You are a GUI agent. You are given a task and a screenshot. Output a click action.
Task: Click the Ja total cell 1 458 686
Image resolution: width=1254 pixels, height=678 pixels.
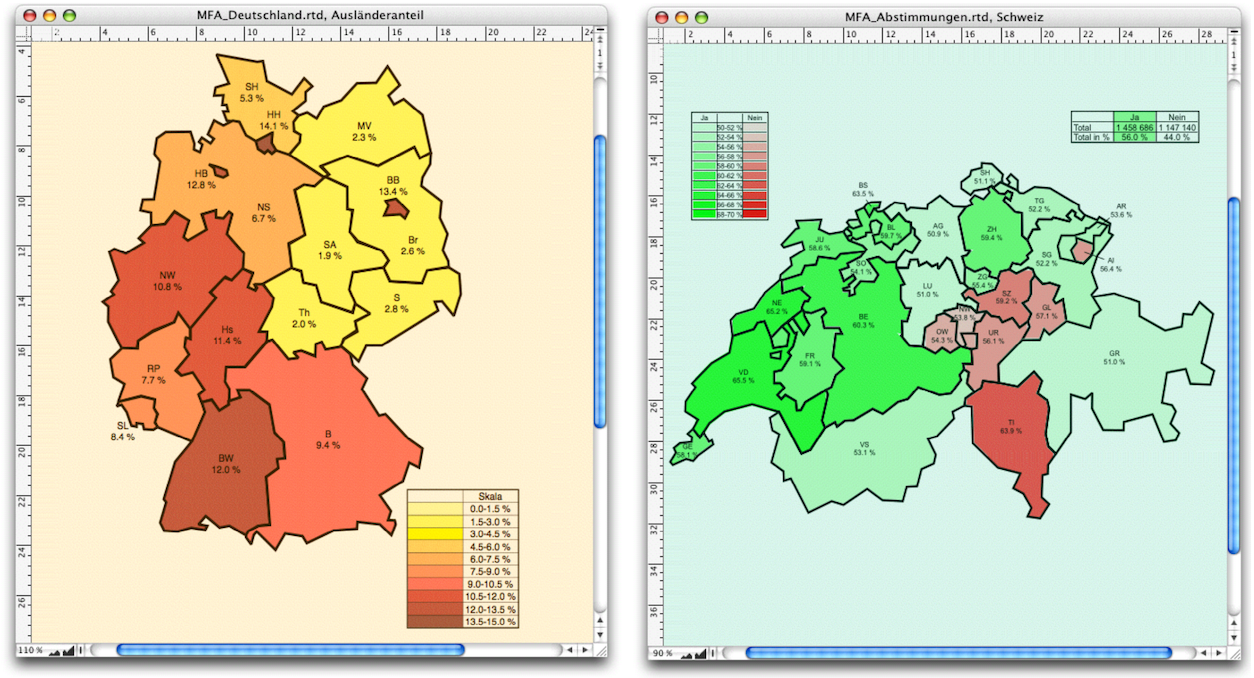pos(1134,128)
